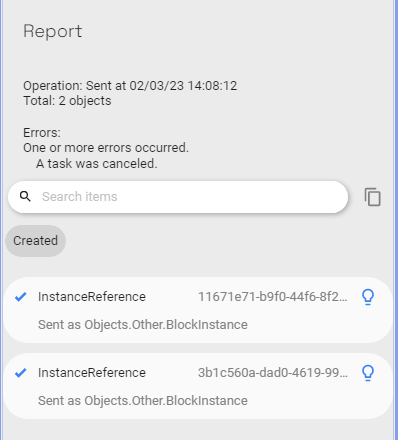398x440 pixels.
Task: Click the search magnifier icon
Action: click(x=25, y=197)
